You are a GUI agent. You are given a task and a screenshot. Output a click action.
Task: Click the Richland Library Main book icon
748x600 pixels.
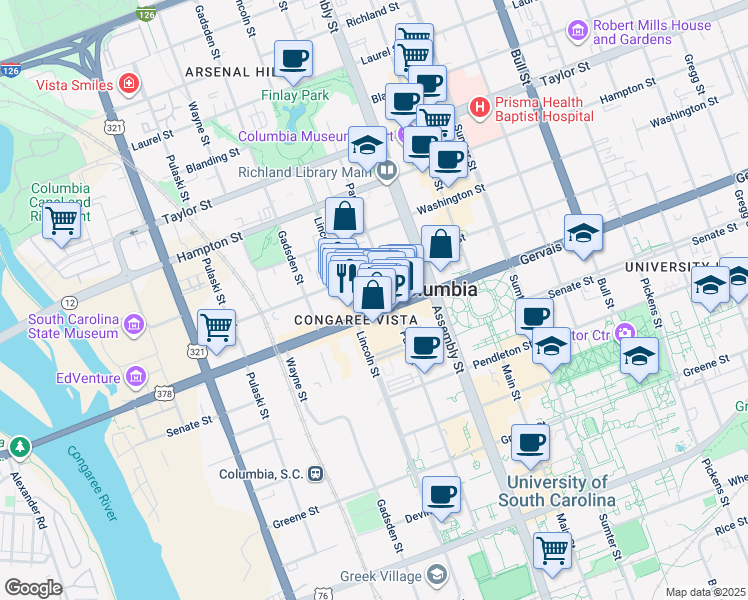click(387, 171)
